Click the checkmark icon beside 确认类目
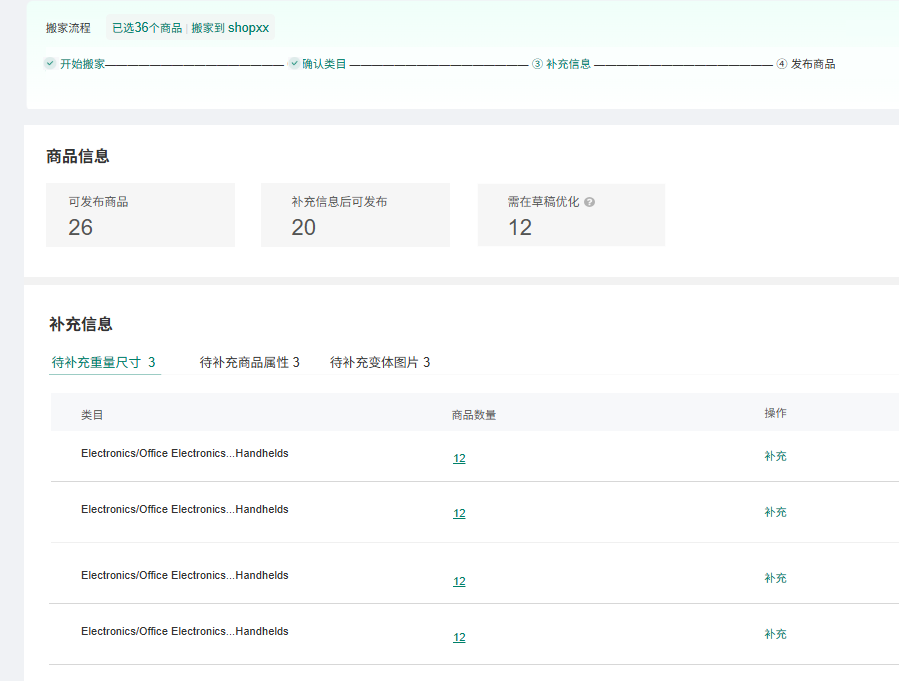 (x=294, y=63)
